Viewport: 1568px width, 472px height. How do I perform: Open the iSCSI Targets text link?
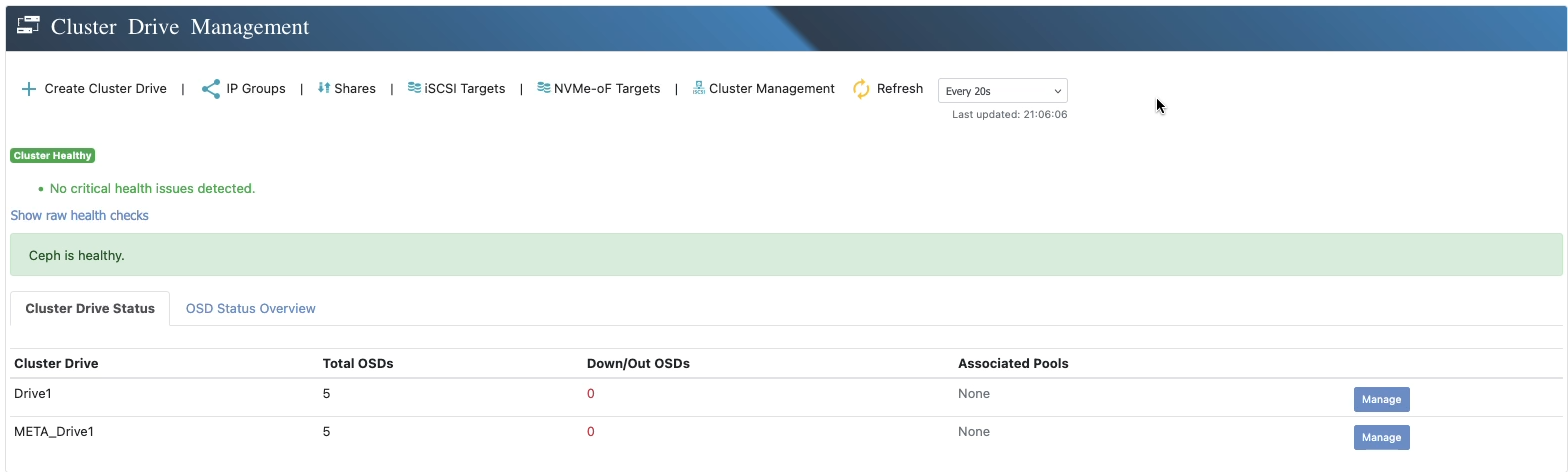(465, 88)
